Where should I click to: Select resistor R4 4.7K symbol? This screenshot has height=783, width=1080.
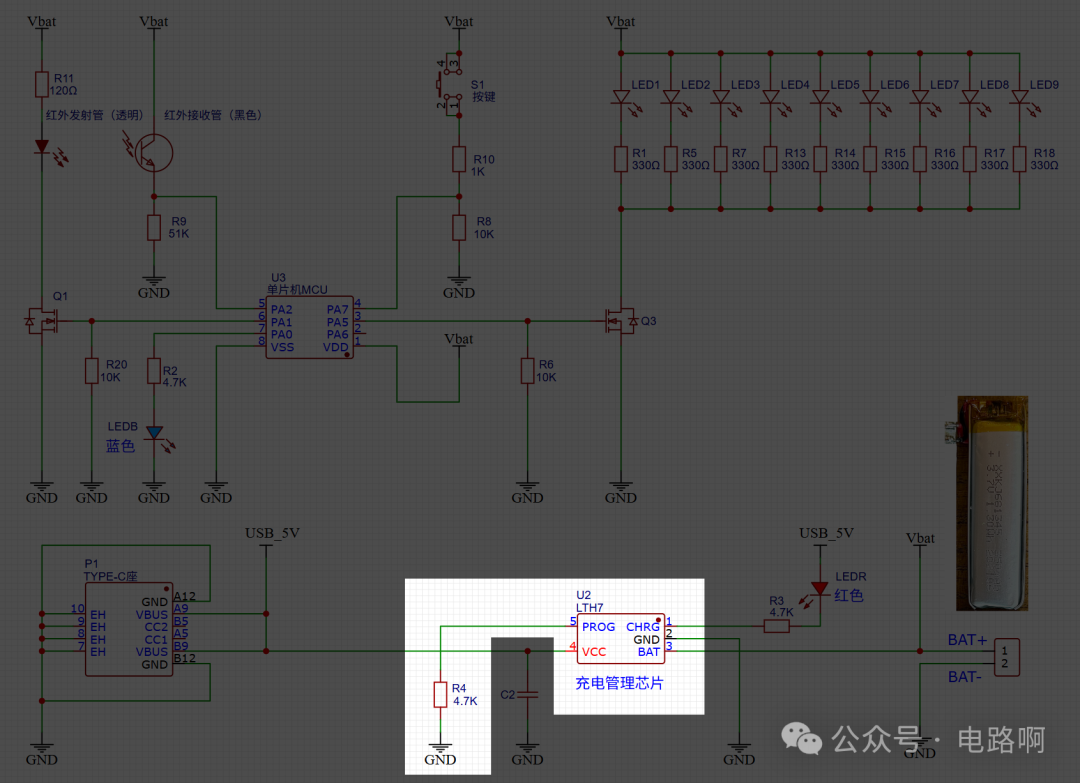440,694
